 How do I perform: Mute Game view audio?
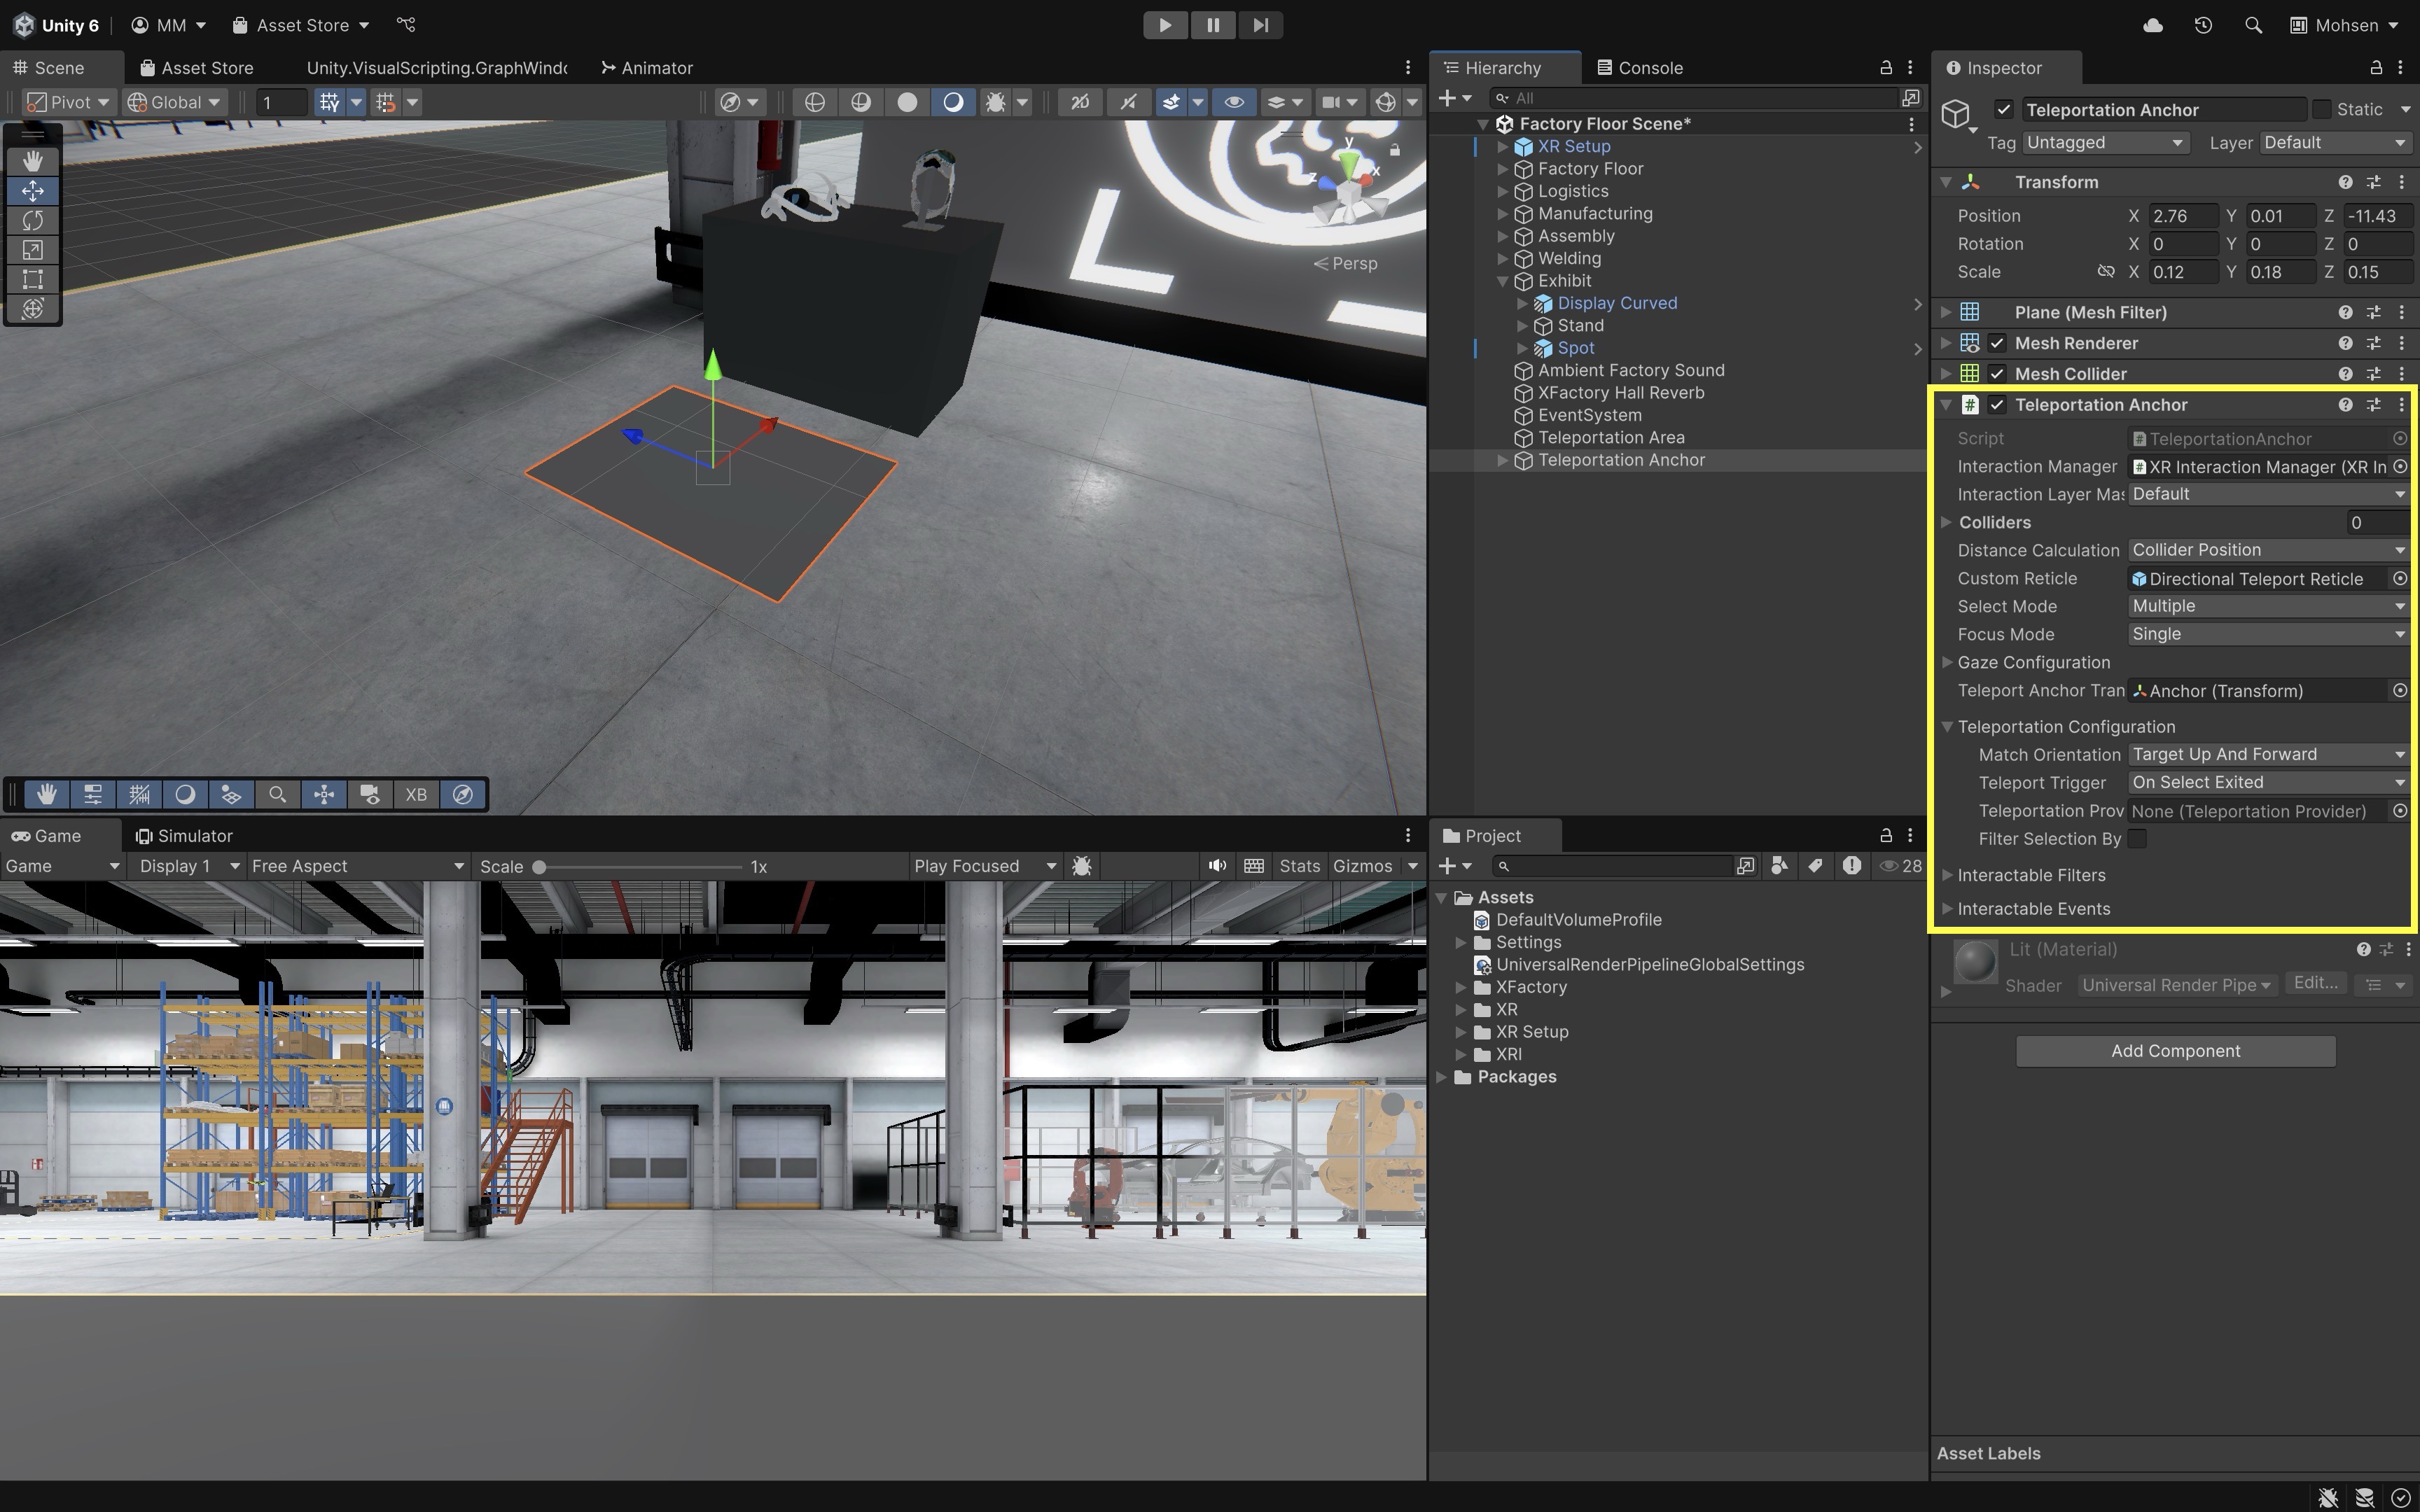[x=1216, y=866]
